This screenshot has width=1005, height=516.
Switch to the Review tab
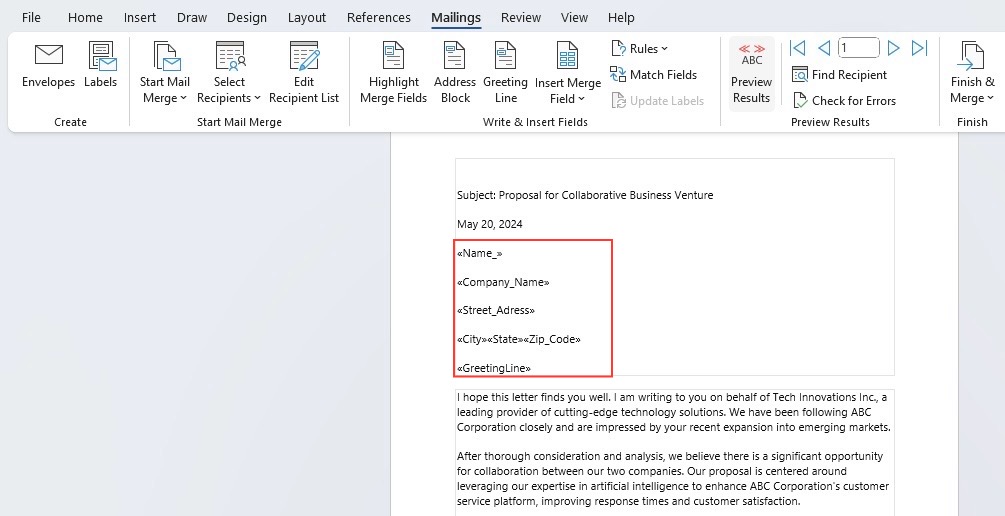click(521, 17)
